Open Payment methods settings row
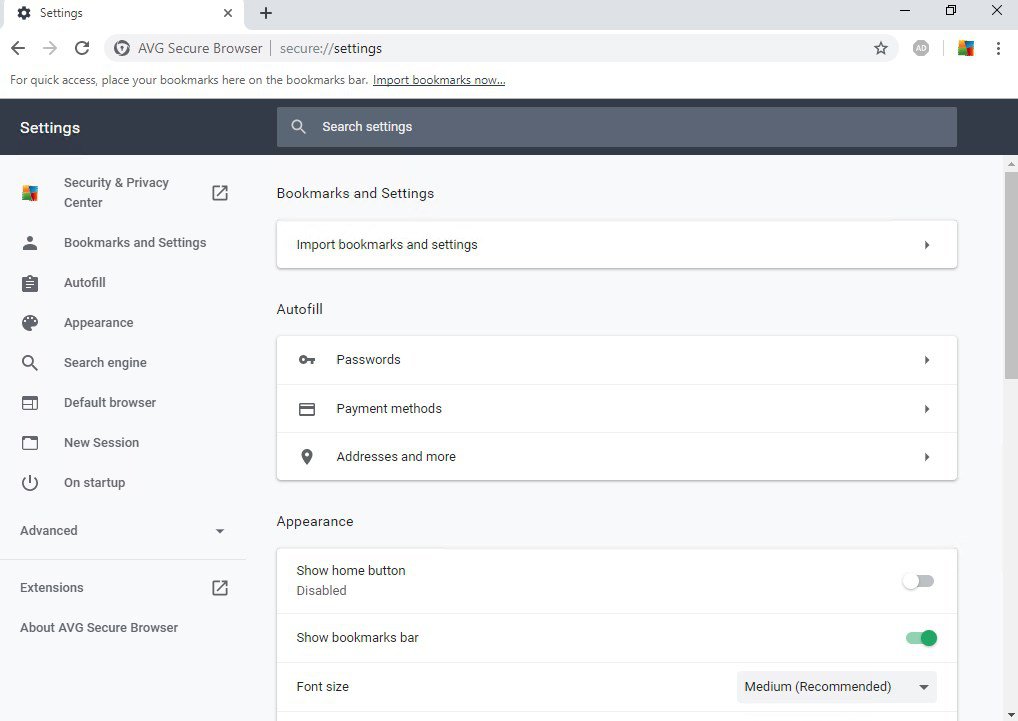The height and width of the screenshot is (721, 1018). pyautogui.click(x=616, y=409)
